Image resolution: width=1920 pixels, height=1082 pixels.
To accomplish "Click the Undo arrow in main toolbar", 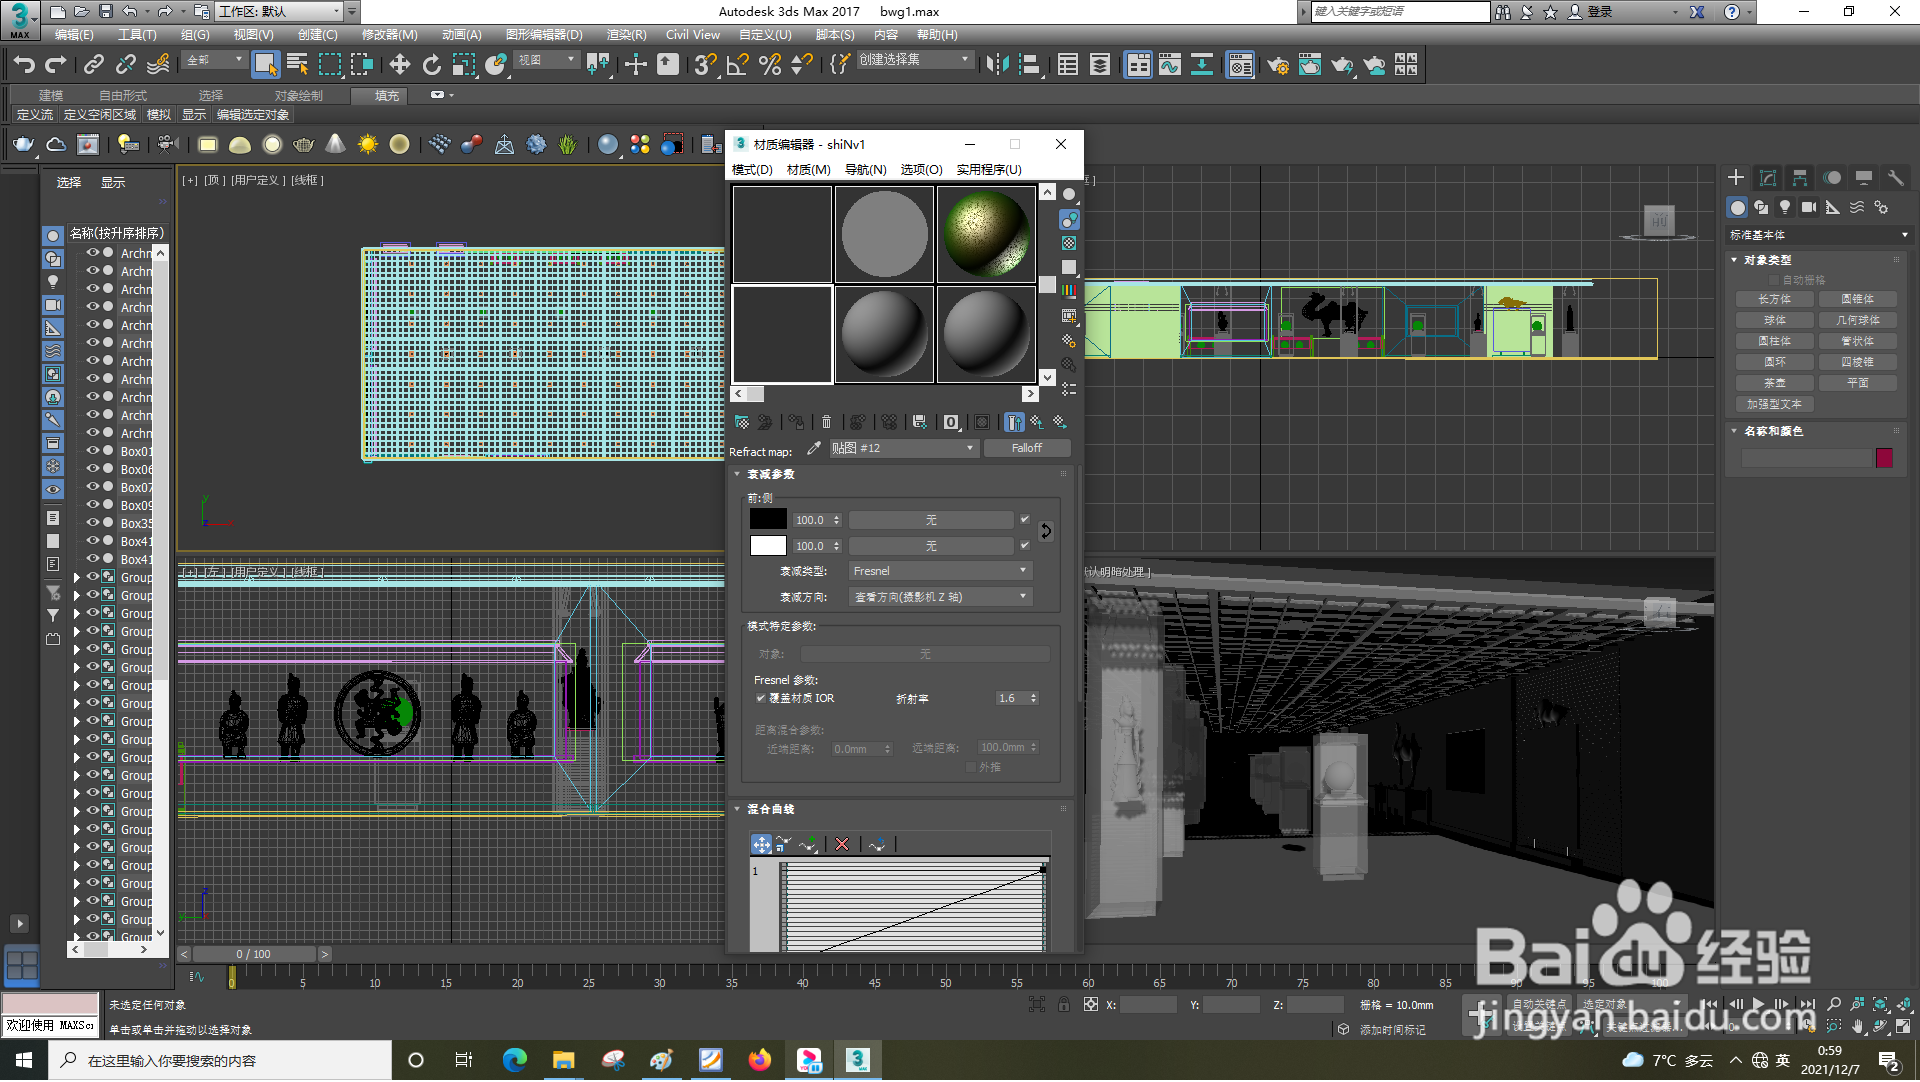I will click(x=23, y=65).
